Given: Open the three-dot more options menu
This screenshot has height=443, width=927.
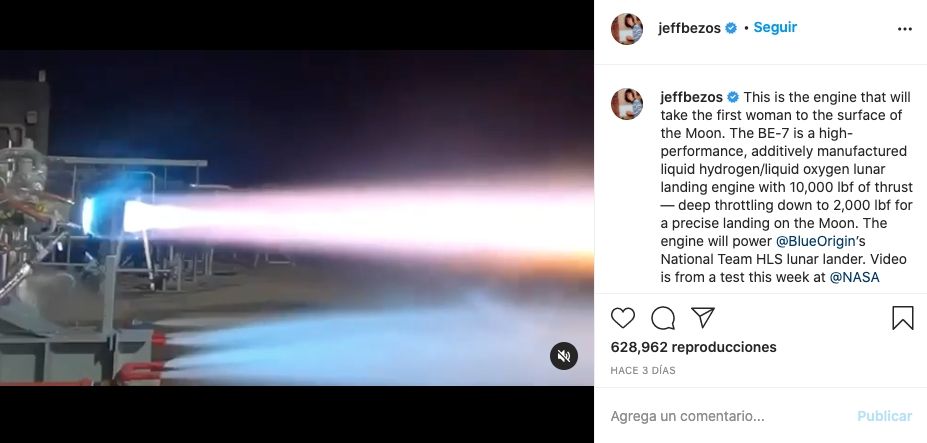Looking at the screenshot, I should 905,29.
